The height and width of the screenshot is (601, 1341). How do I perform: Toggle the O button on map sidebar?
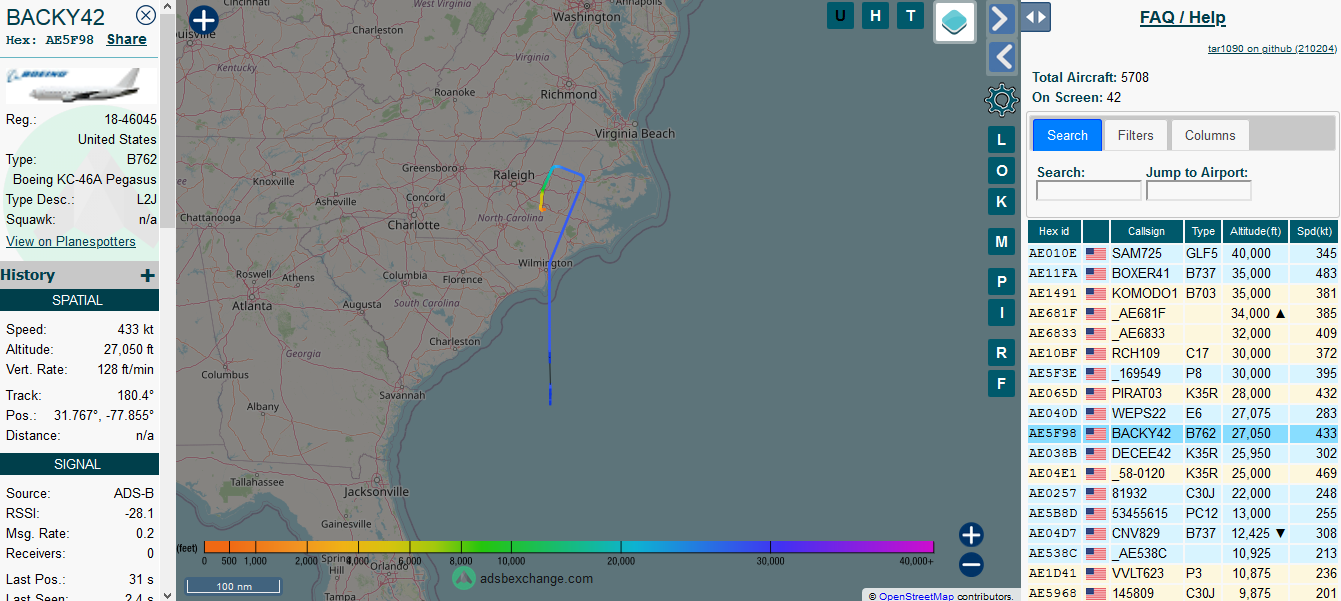[x=1001, y=171]
